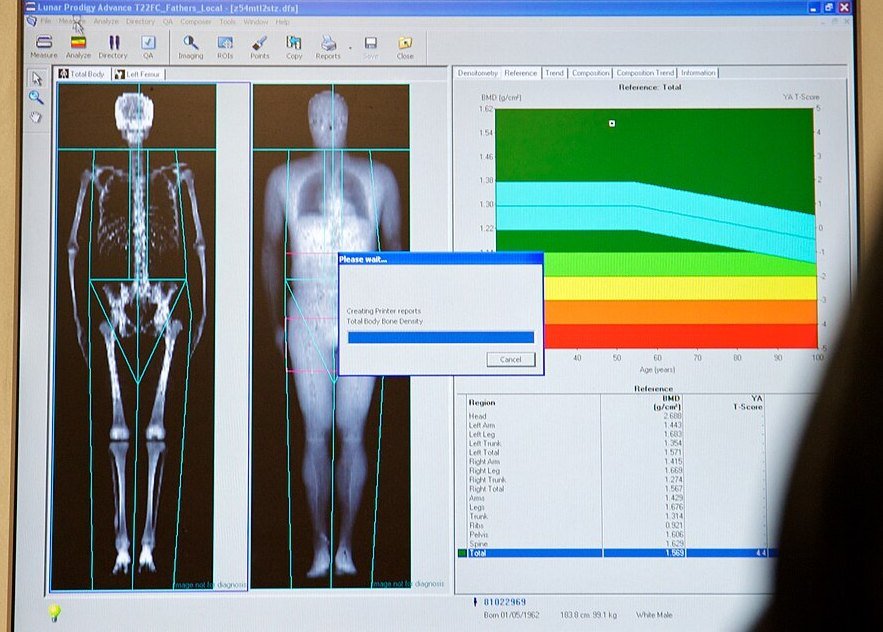Select the highlighted Total row

coord(617,553)
